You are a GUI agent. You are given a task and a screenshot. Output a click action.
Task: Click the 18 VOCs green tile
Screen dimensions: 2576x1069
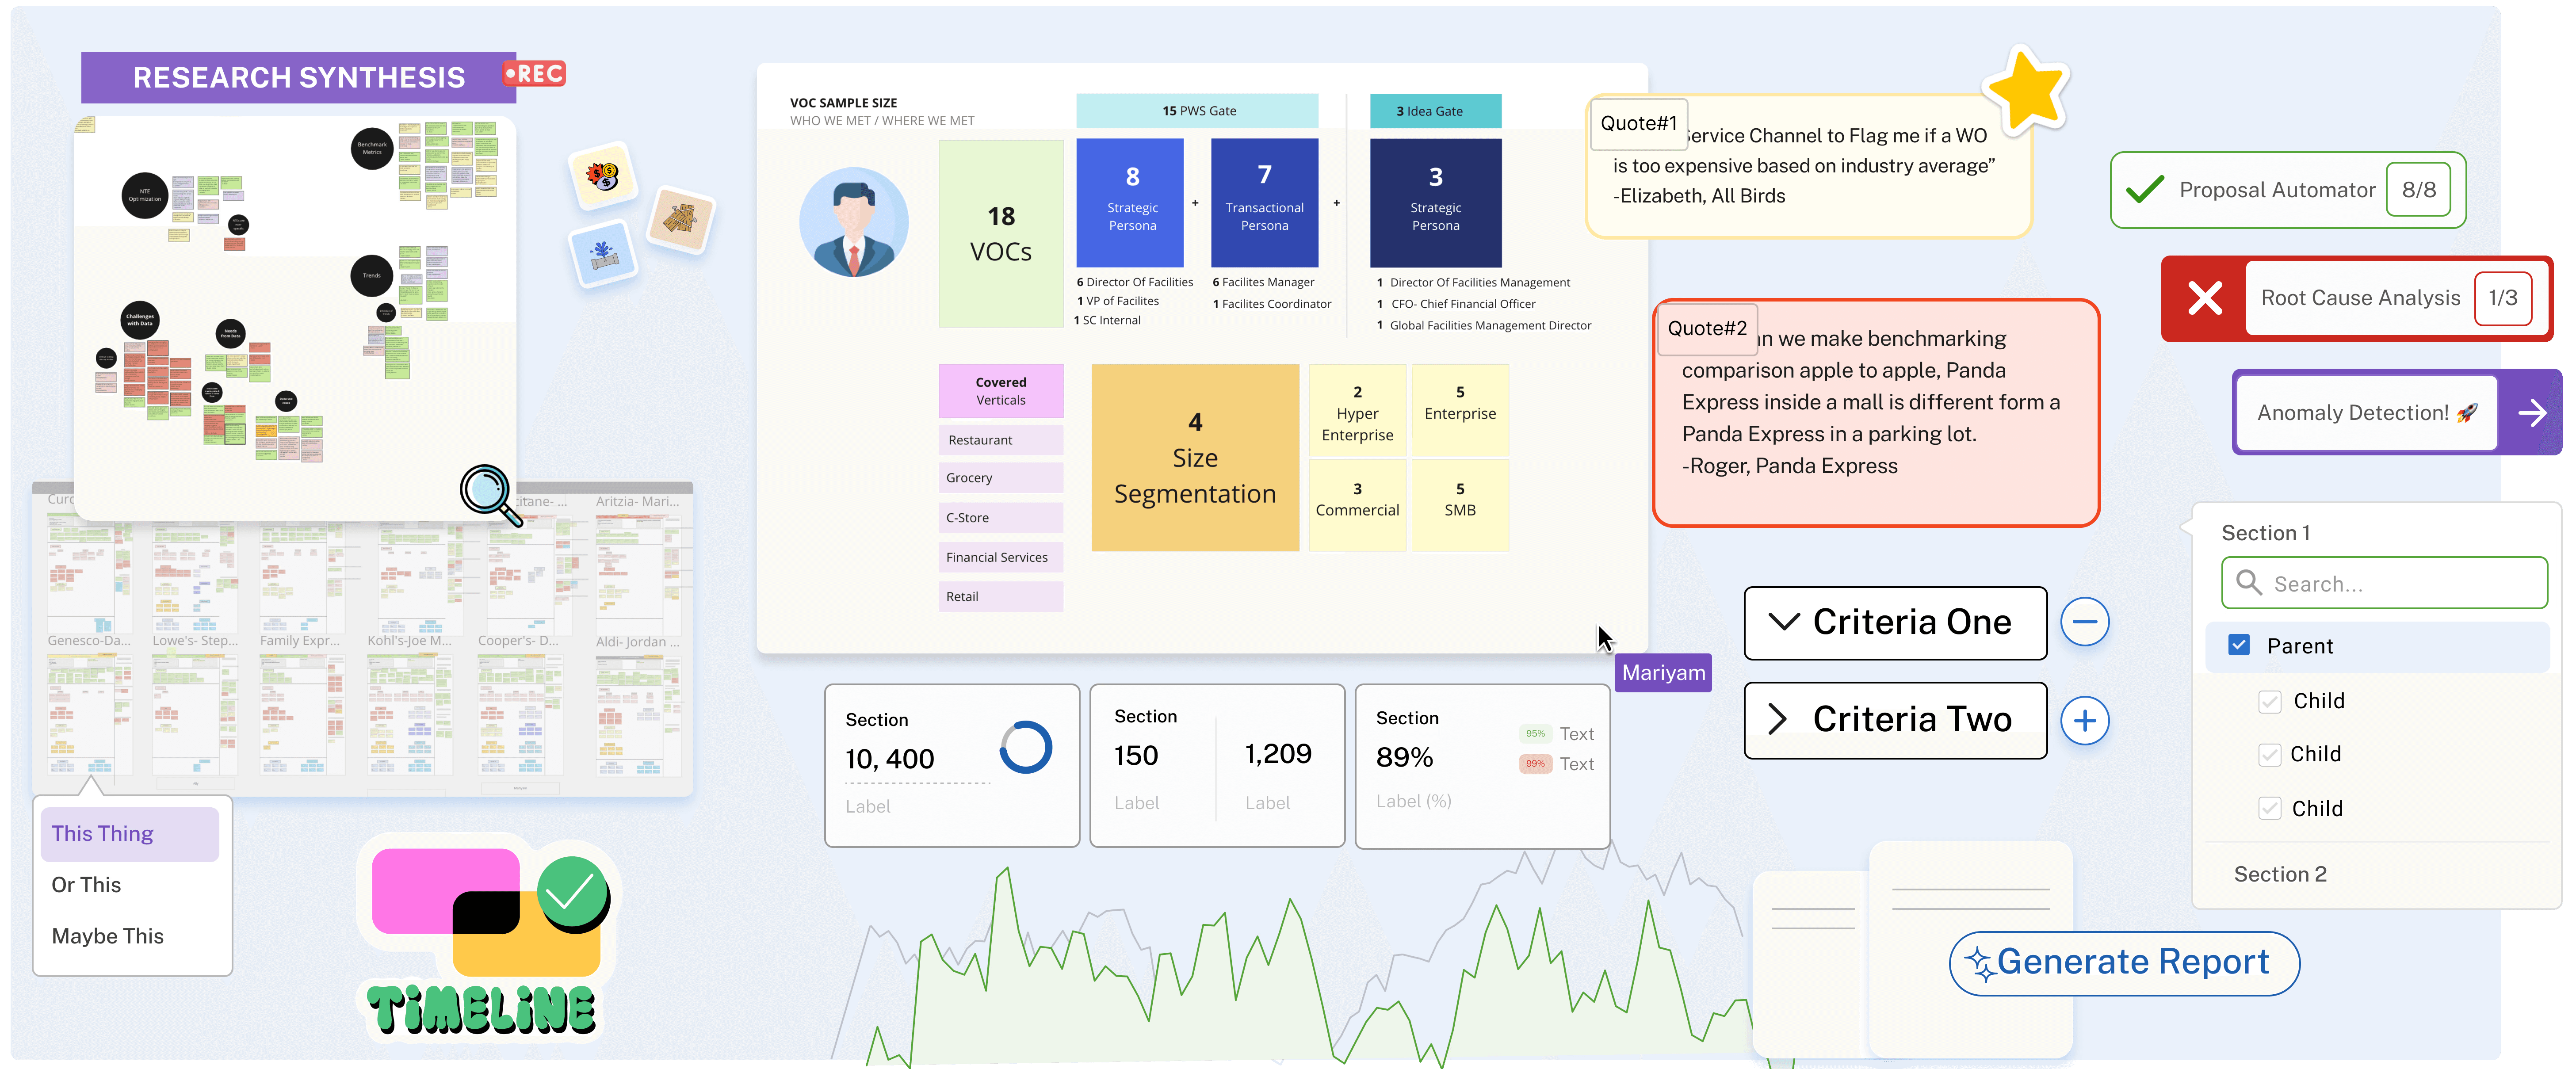pyautogui.click(x=1000, y=234)
